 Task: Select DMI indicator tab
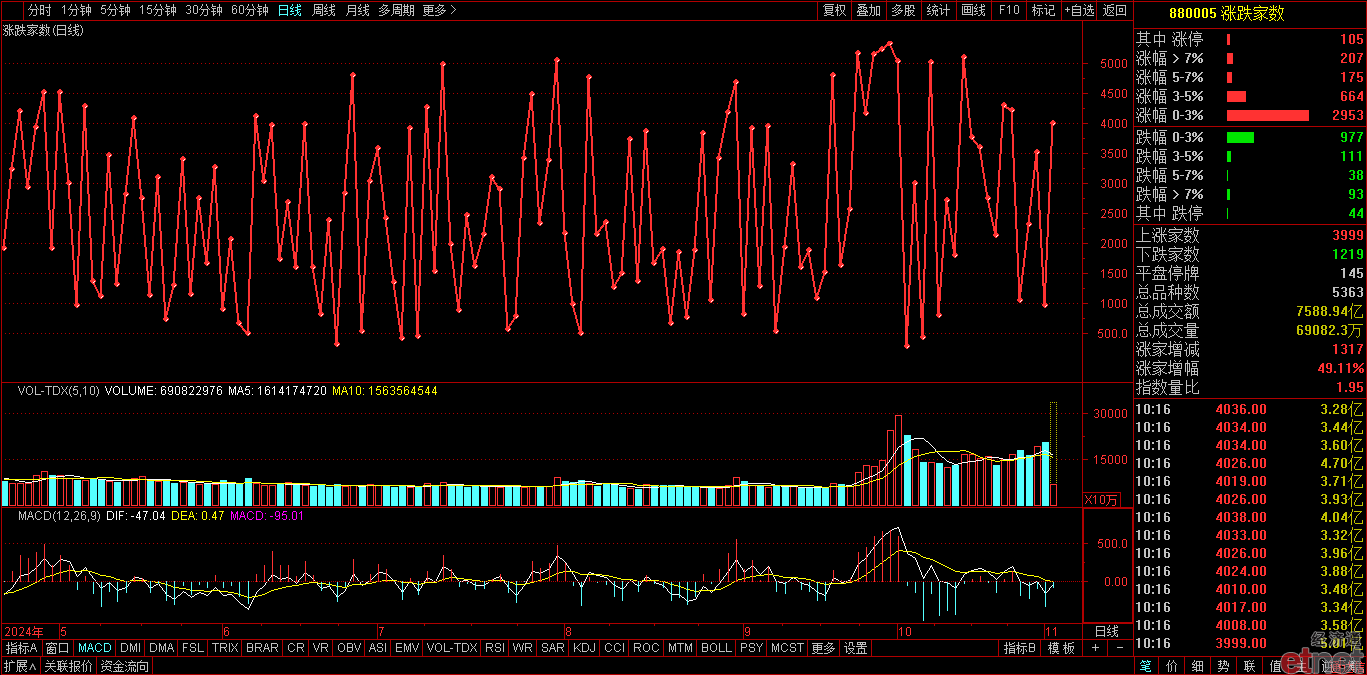(x=131, y=648)
